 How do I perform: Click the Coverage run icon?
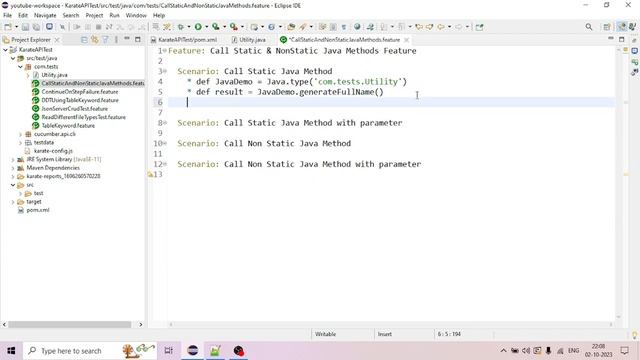216,27
